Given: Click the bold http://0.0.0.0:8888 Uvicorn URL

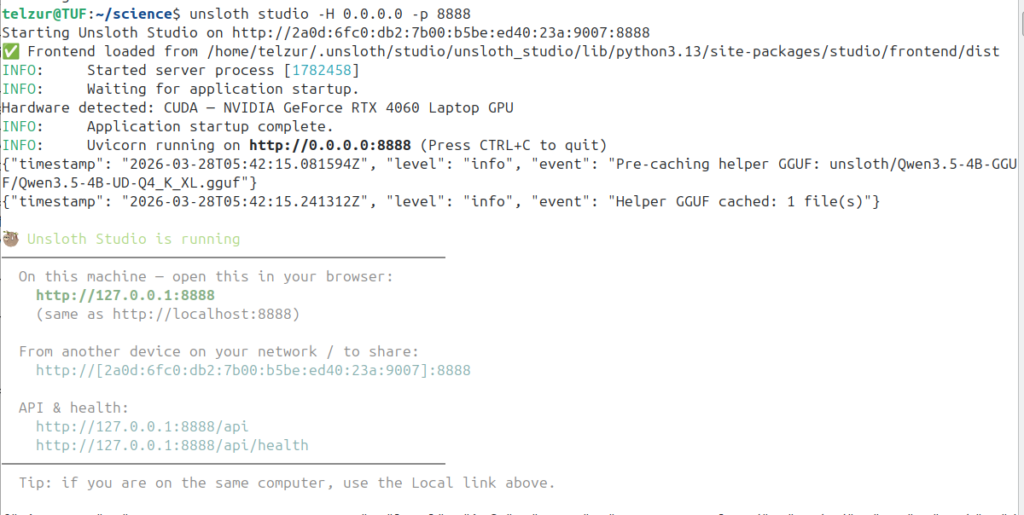Looking at the screenshot, I should [330, 145].
